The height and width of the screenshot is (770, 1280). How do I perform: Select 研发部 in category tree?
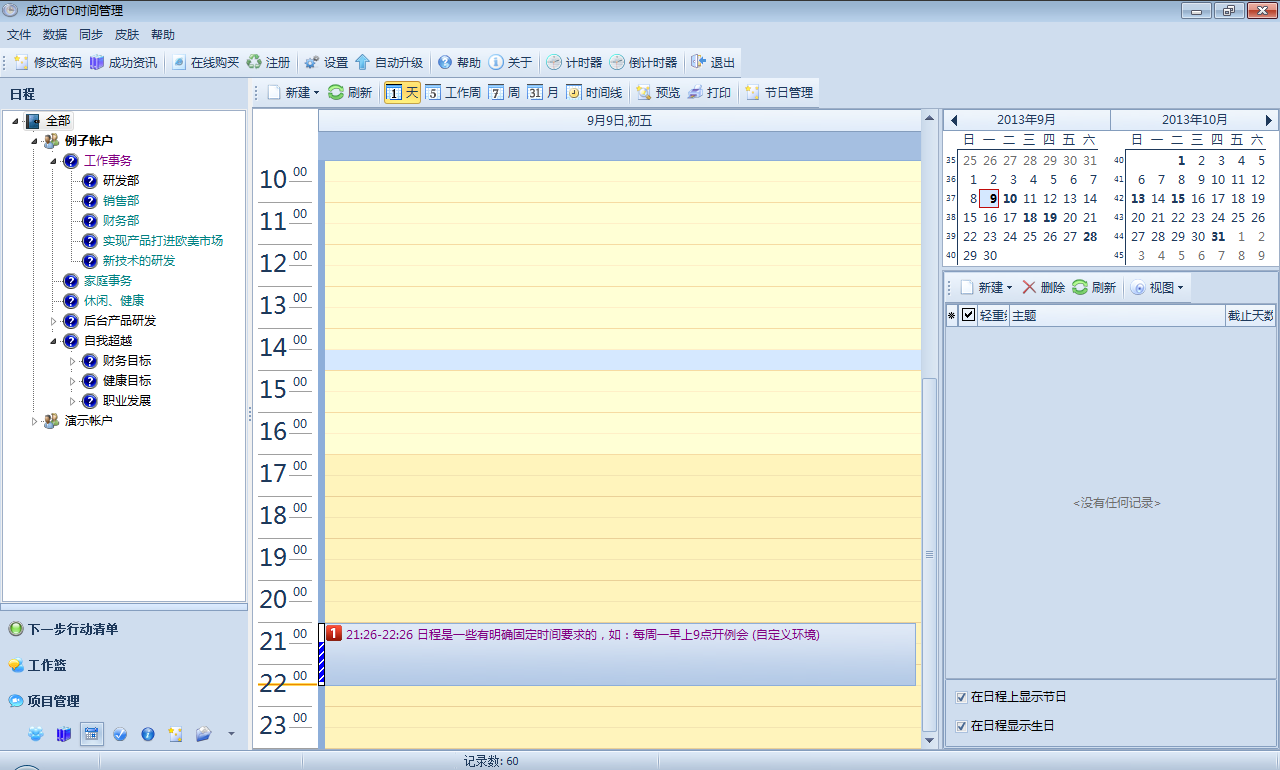coord(121,181)
